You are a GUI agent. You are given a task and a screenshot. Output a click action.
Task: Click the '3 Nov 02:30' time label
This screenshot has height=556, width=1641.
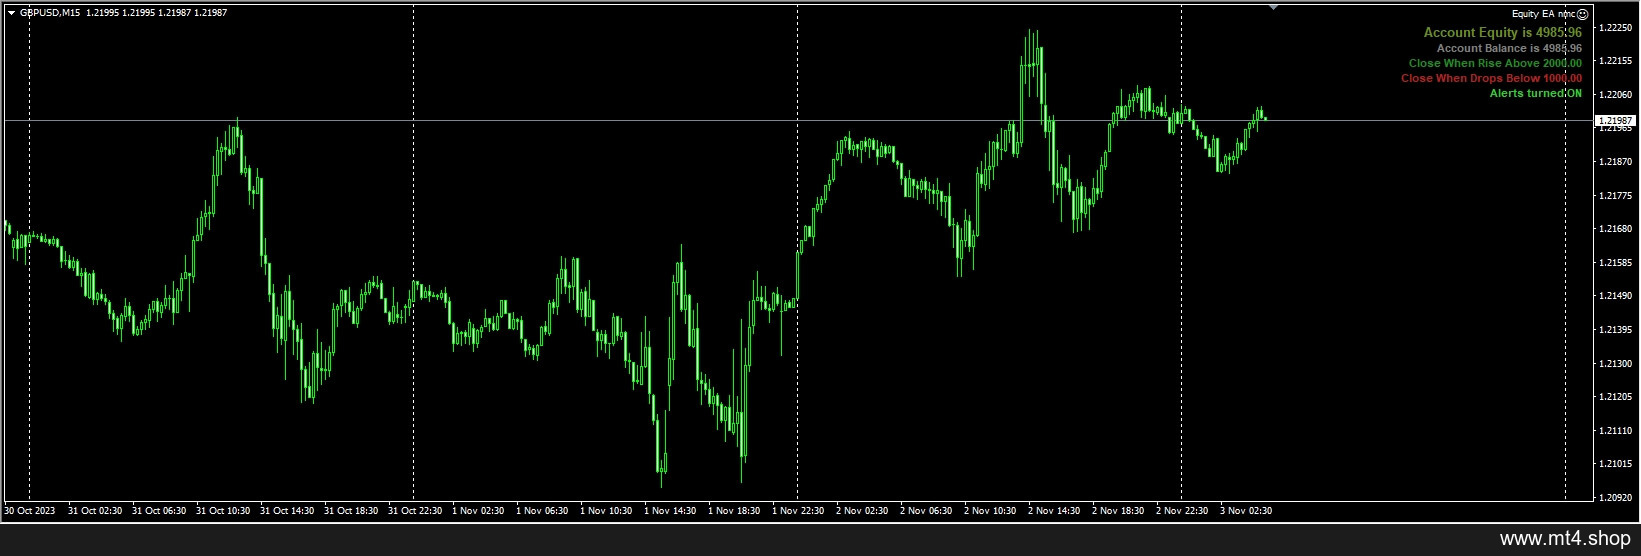1246,511
